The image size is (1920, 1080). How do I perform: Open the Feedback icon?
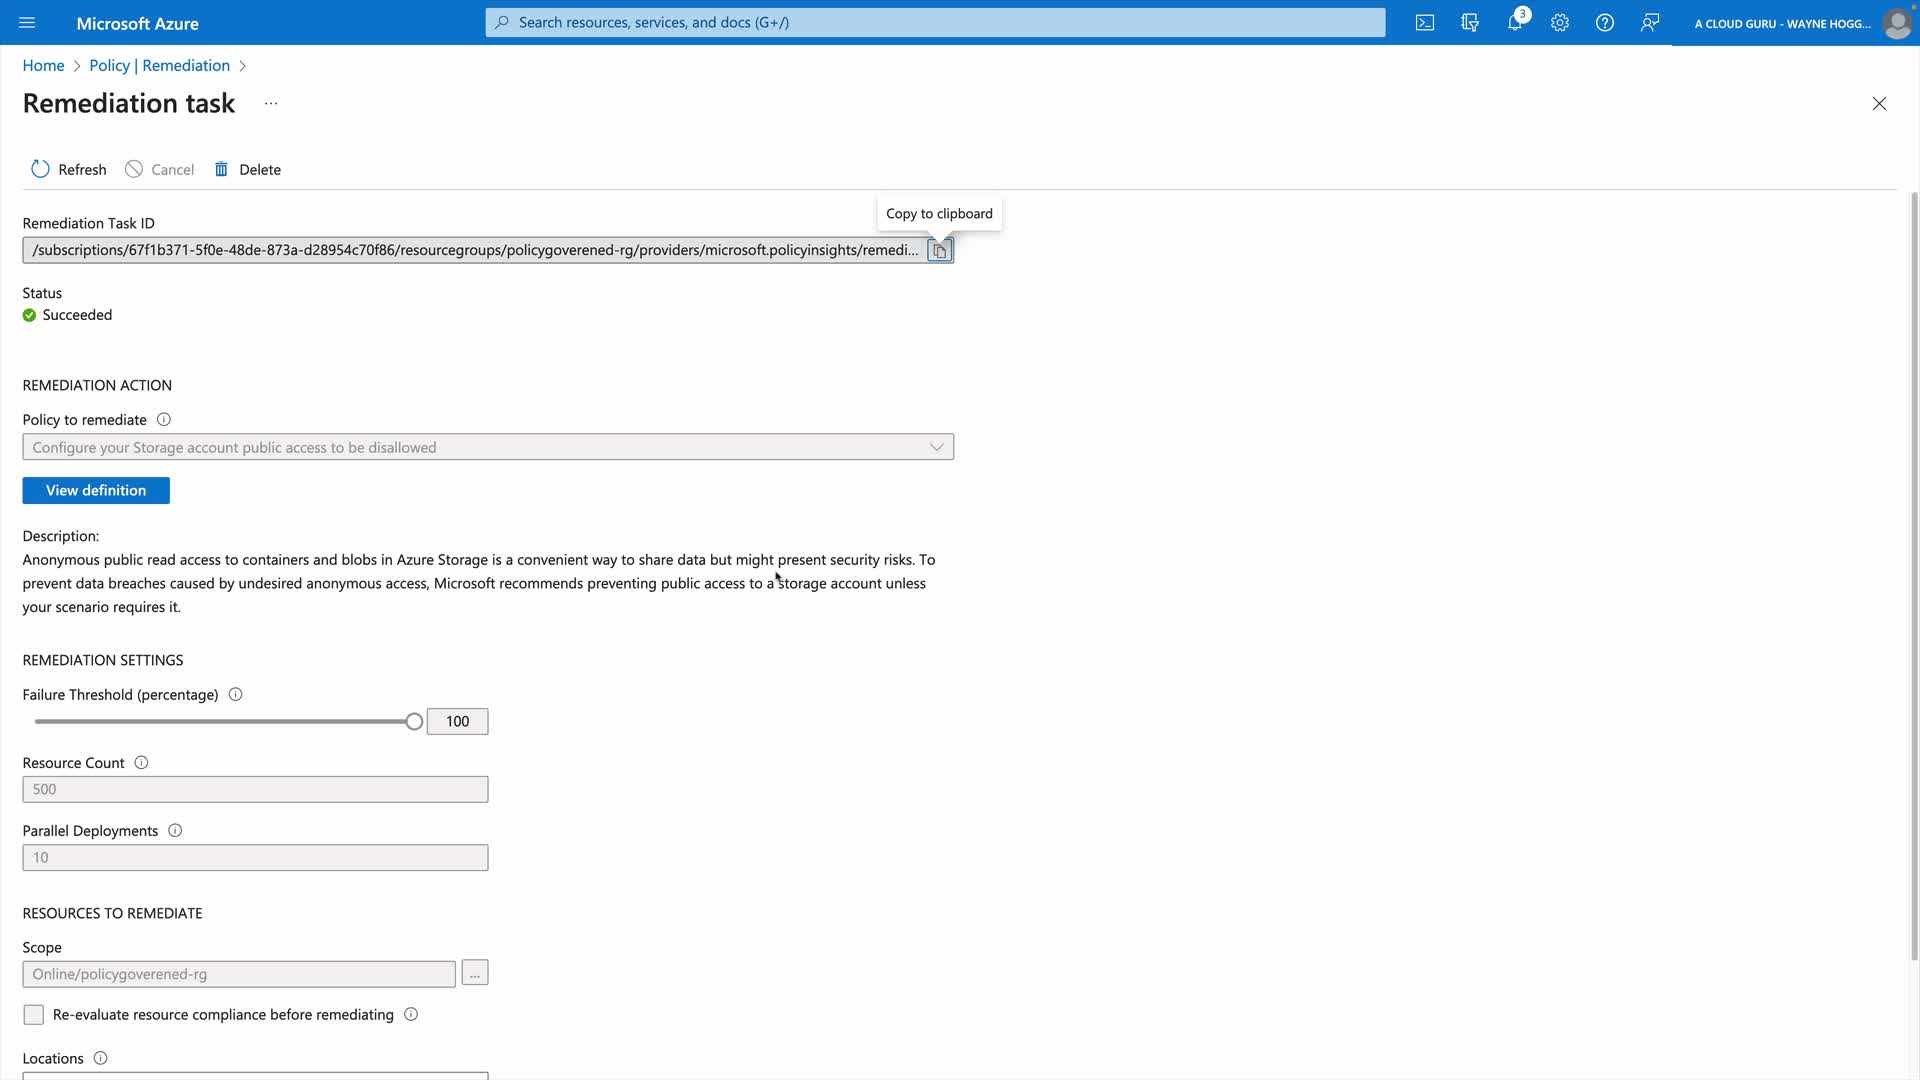[1649, 22]
